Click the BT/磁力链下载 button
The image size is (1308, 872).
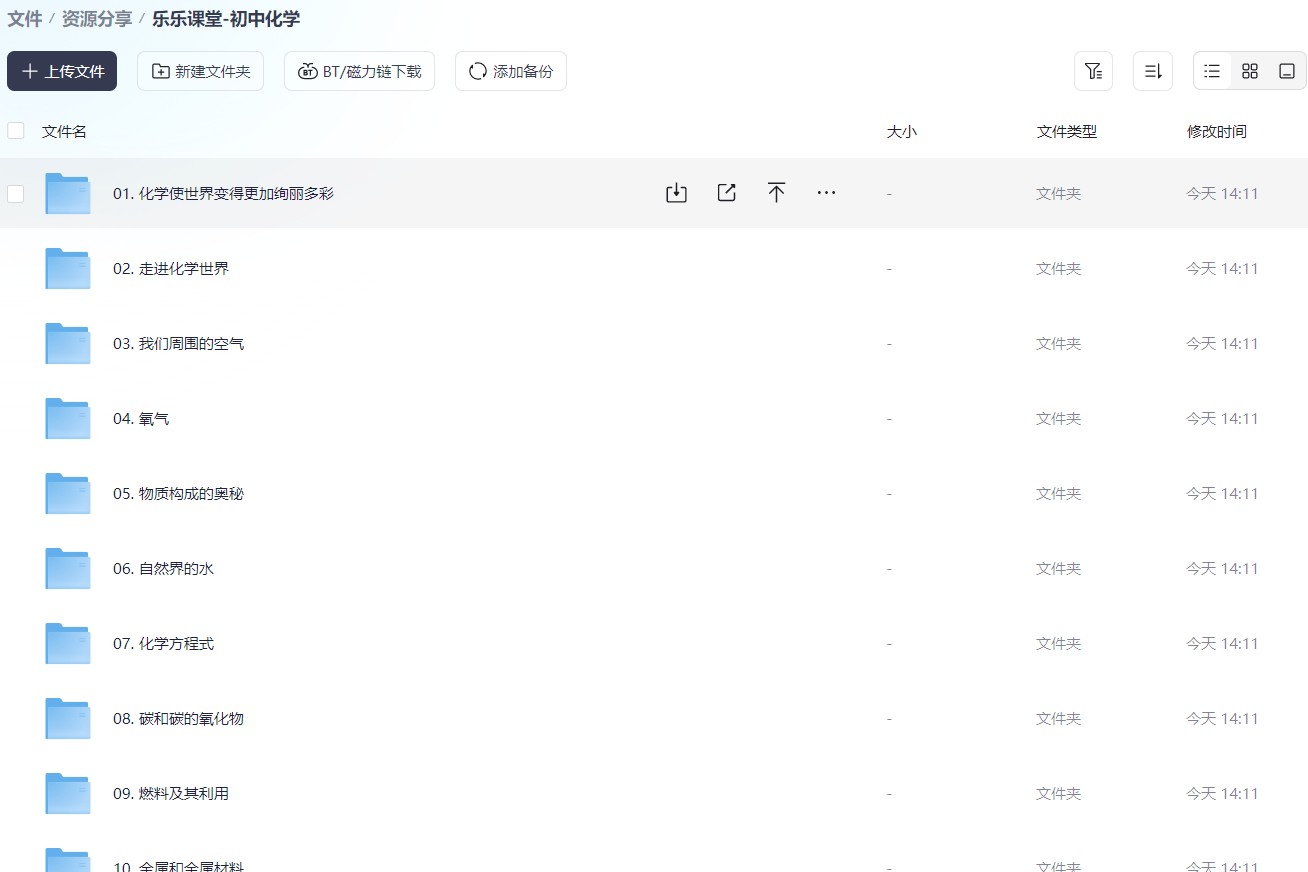tap(359, 71)
